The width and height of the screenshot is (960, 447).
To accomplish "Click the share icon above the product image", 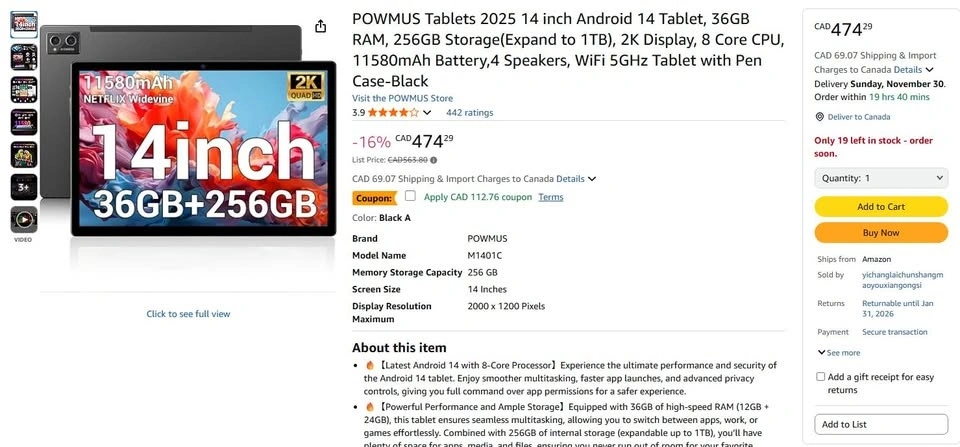I will tap(320, 27).
